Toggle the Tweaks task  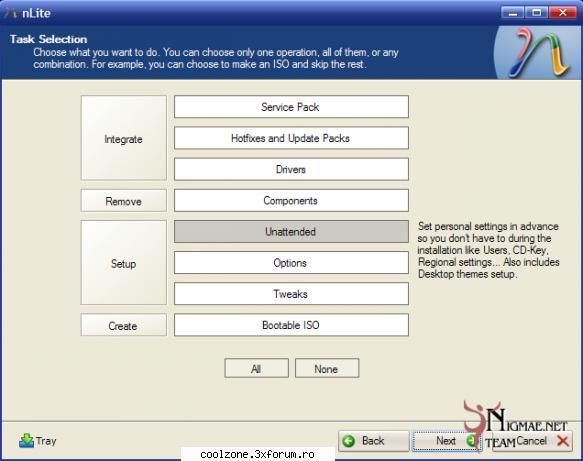click(x=291, y=294)
